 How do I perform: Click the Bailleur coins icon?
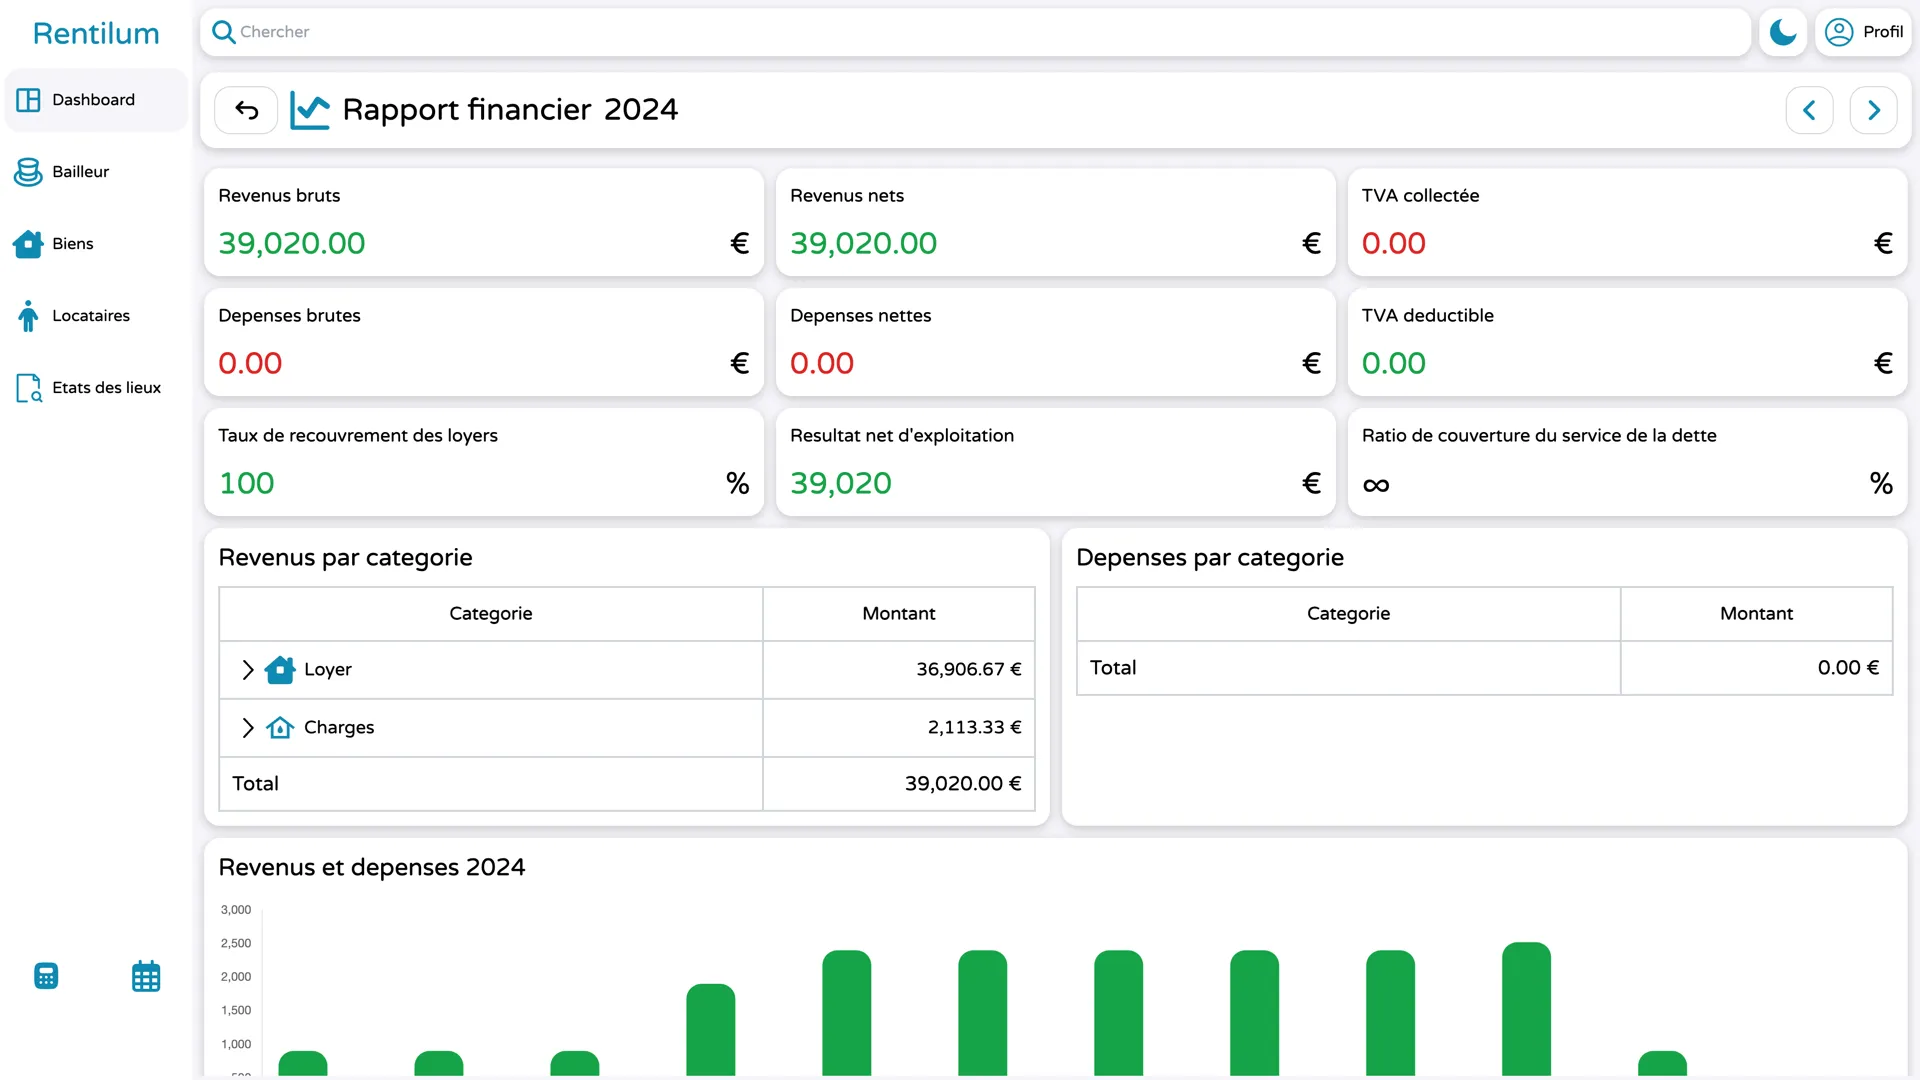(x=28, y=172)
